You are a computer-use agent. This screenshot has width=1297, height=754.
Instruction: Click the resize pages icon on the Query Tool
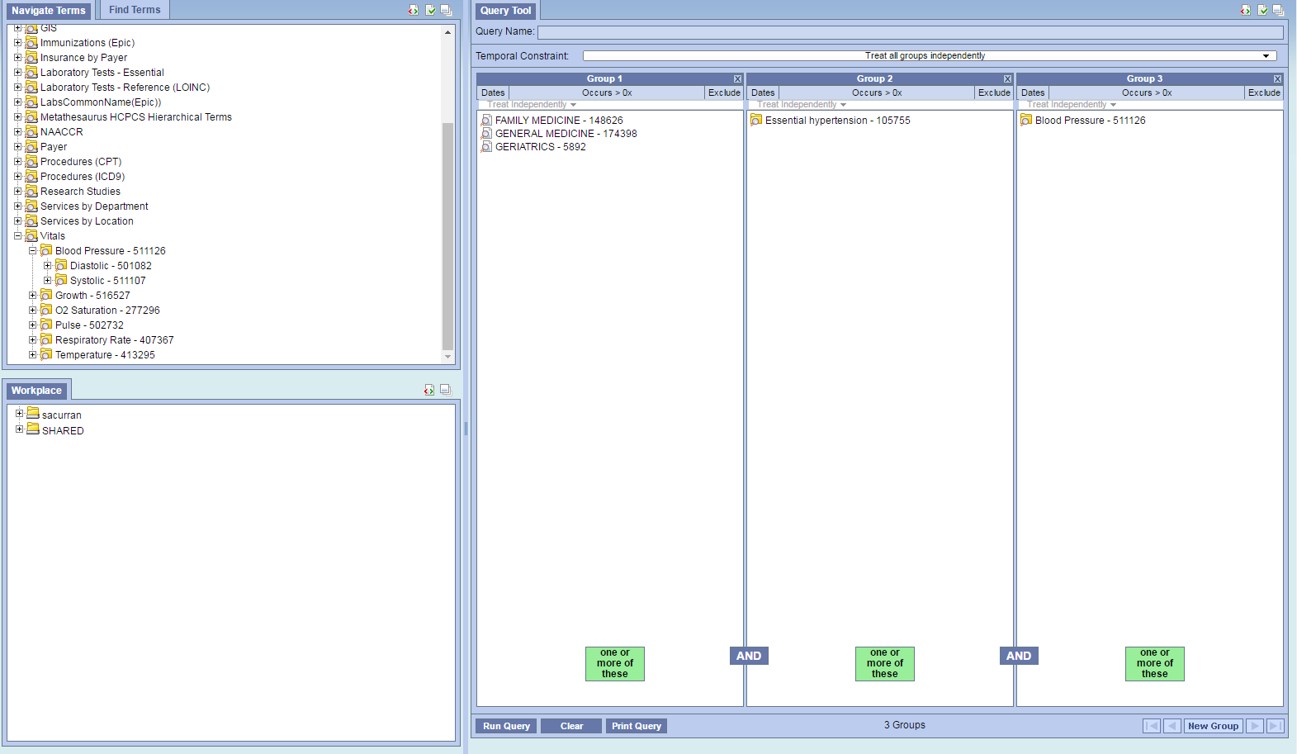tap(1279, 10)
